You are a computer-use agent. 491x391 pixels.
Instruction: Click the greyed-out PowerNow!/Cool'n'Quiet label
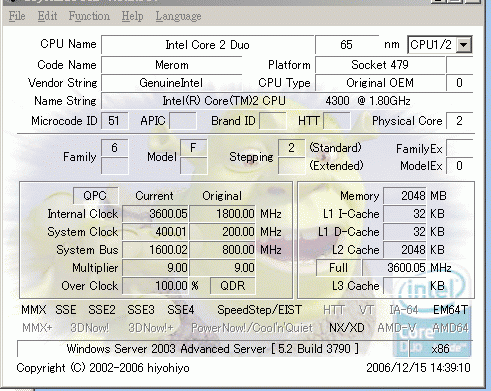point(252,328)
